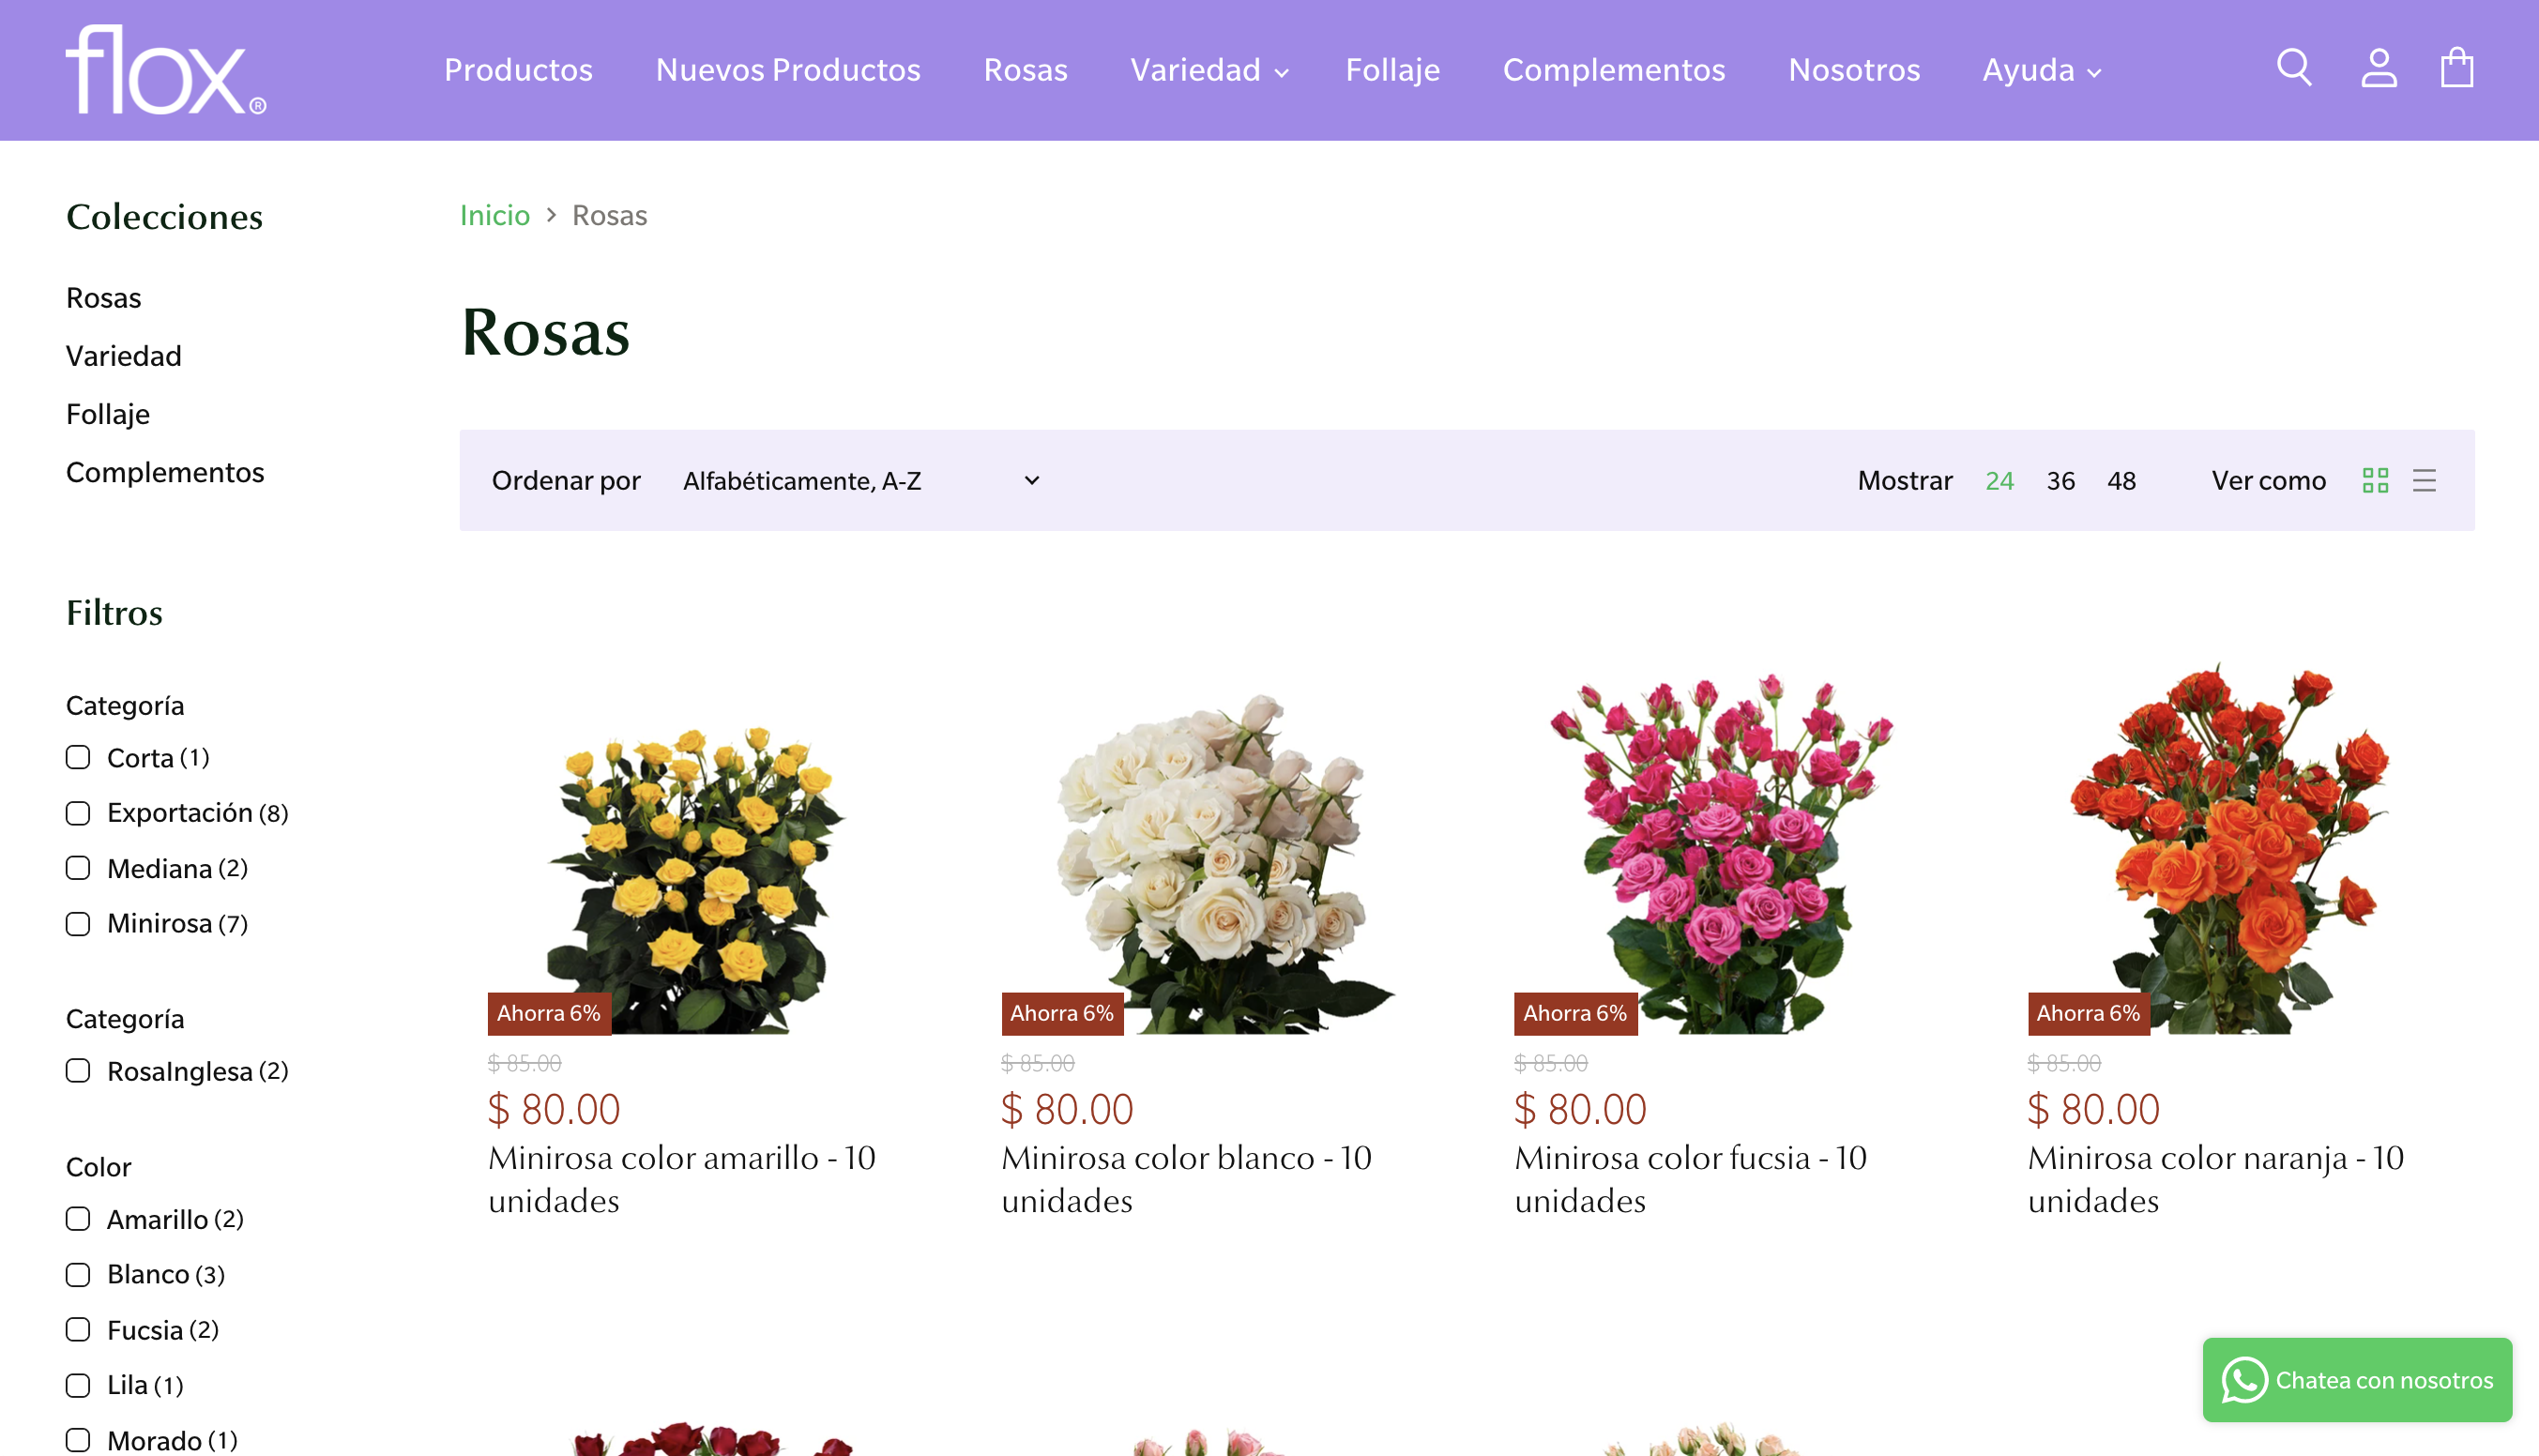Select the Rosas navigation menu item
This screenshot has height=1456, width=2539.
point(1025,70)
